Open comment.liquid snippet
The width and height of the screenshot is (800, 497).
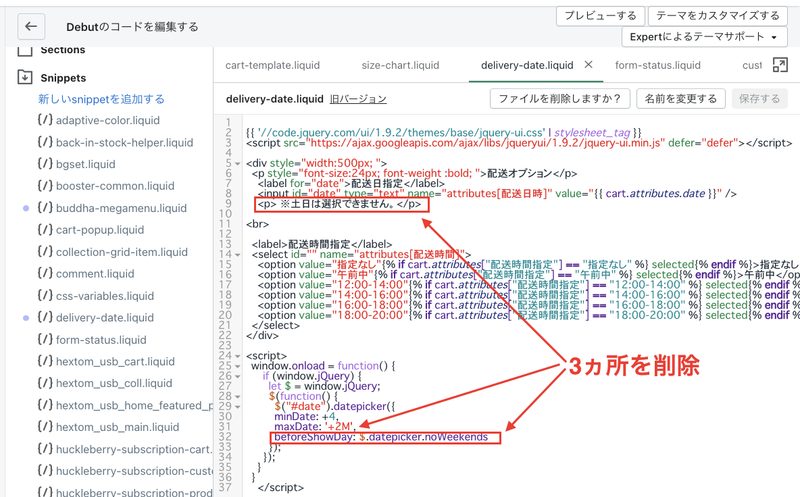(x=95, y=274)
